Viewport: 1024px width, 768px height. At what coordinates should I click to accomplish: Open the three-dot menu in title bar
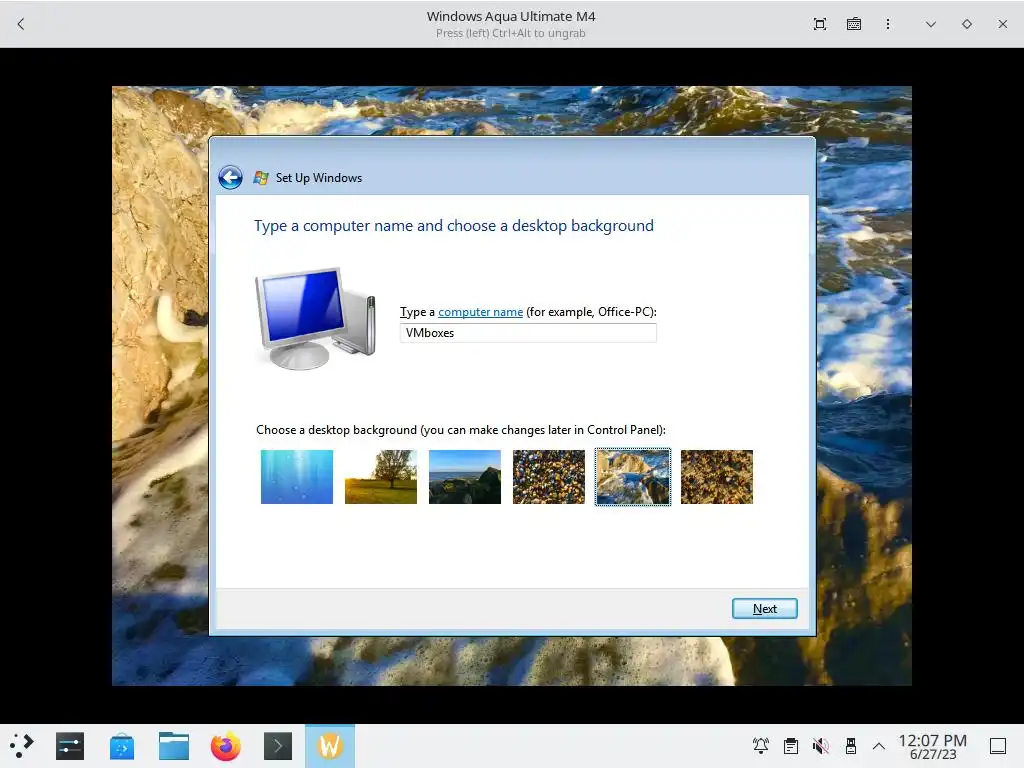tap(888, 24)
